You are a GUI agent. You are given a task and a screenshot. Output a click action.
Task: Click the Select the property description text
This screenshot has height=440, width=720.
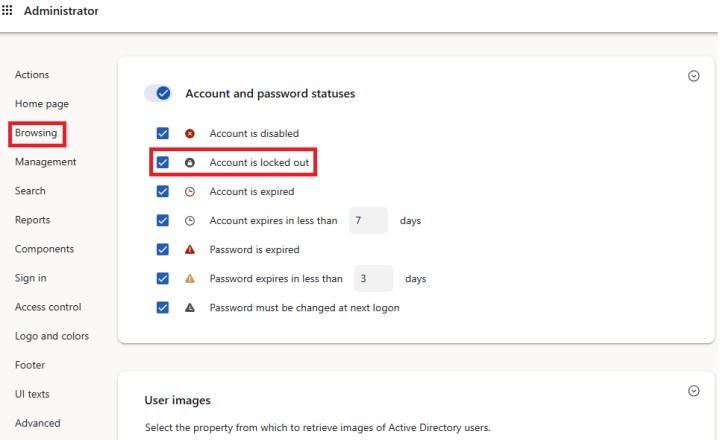(x=318, y=428)
